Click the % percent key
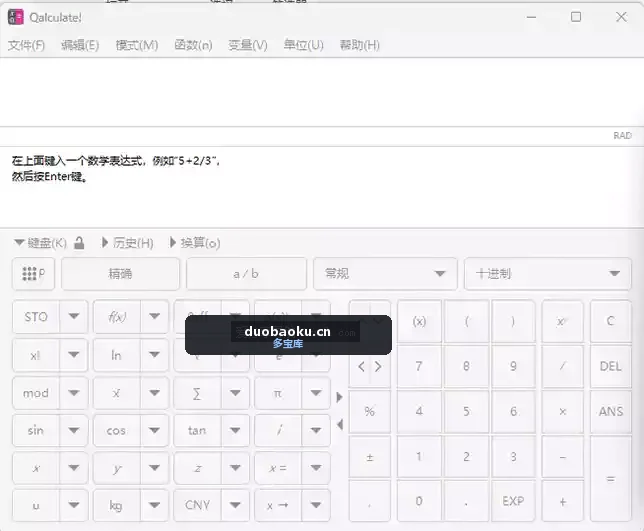 (370, 411)
